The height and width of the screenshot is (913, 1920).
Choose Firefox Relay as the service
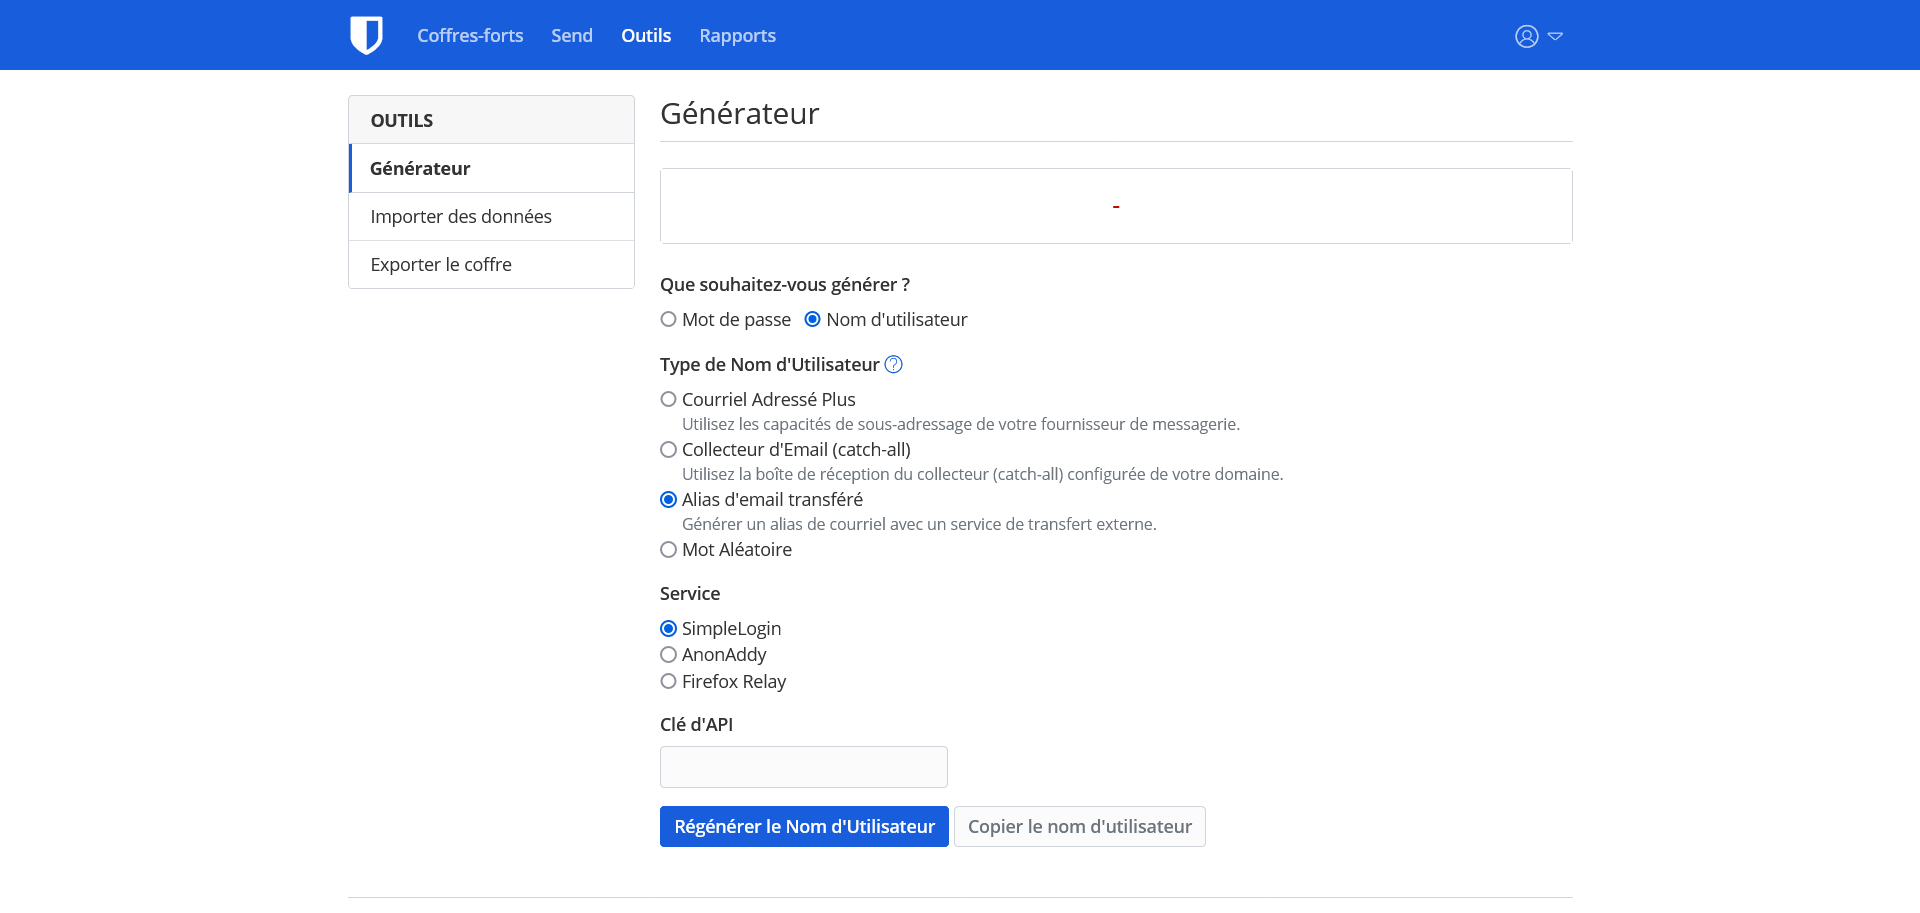point(669,682)
